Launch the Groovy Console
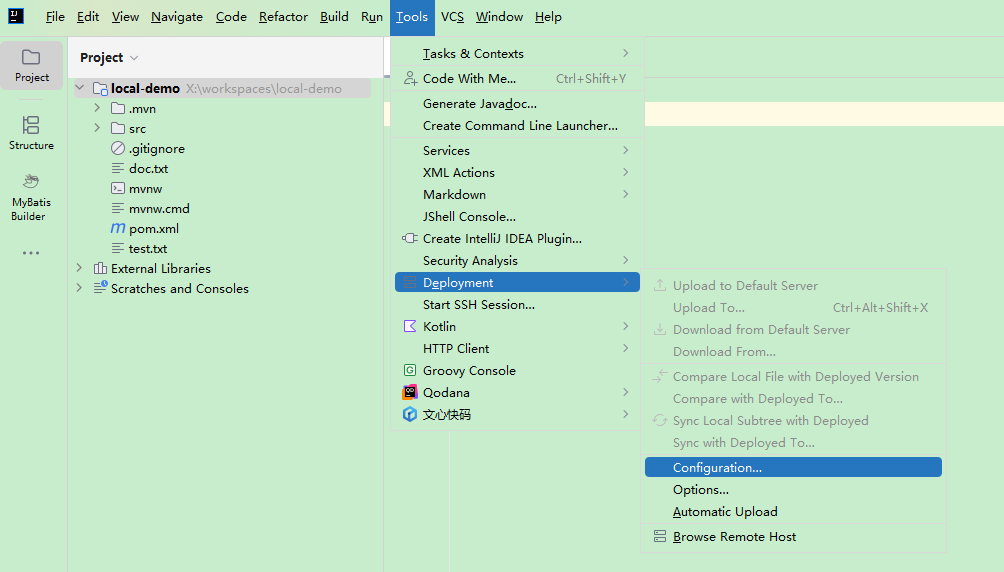 [469, 371]
